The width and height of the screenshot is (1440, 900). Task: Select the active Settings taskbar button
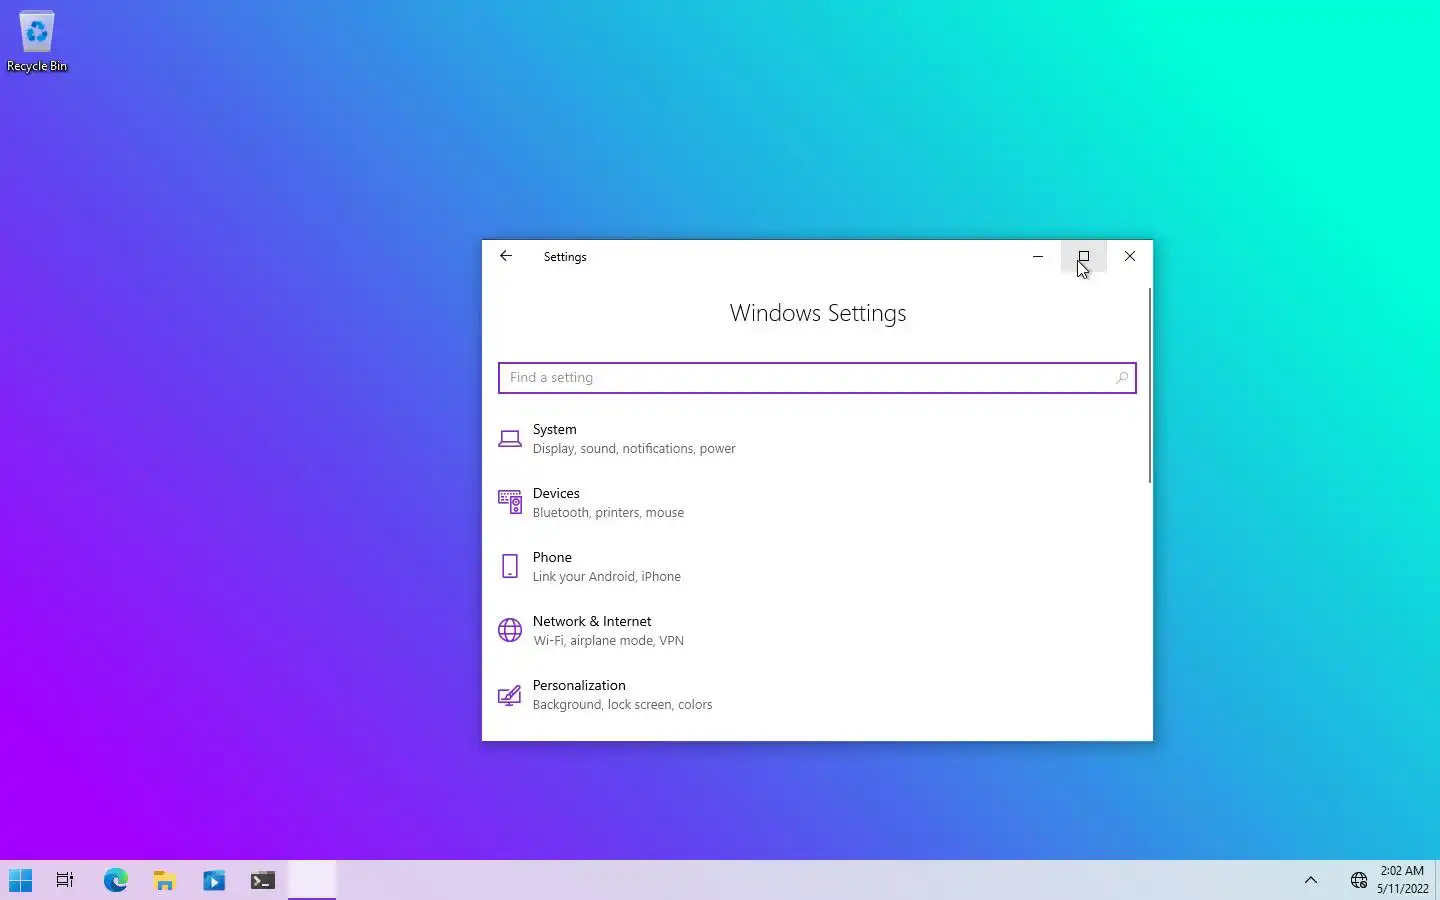coord(312,880)
